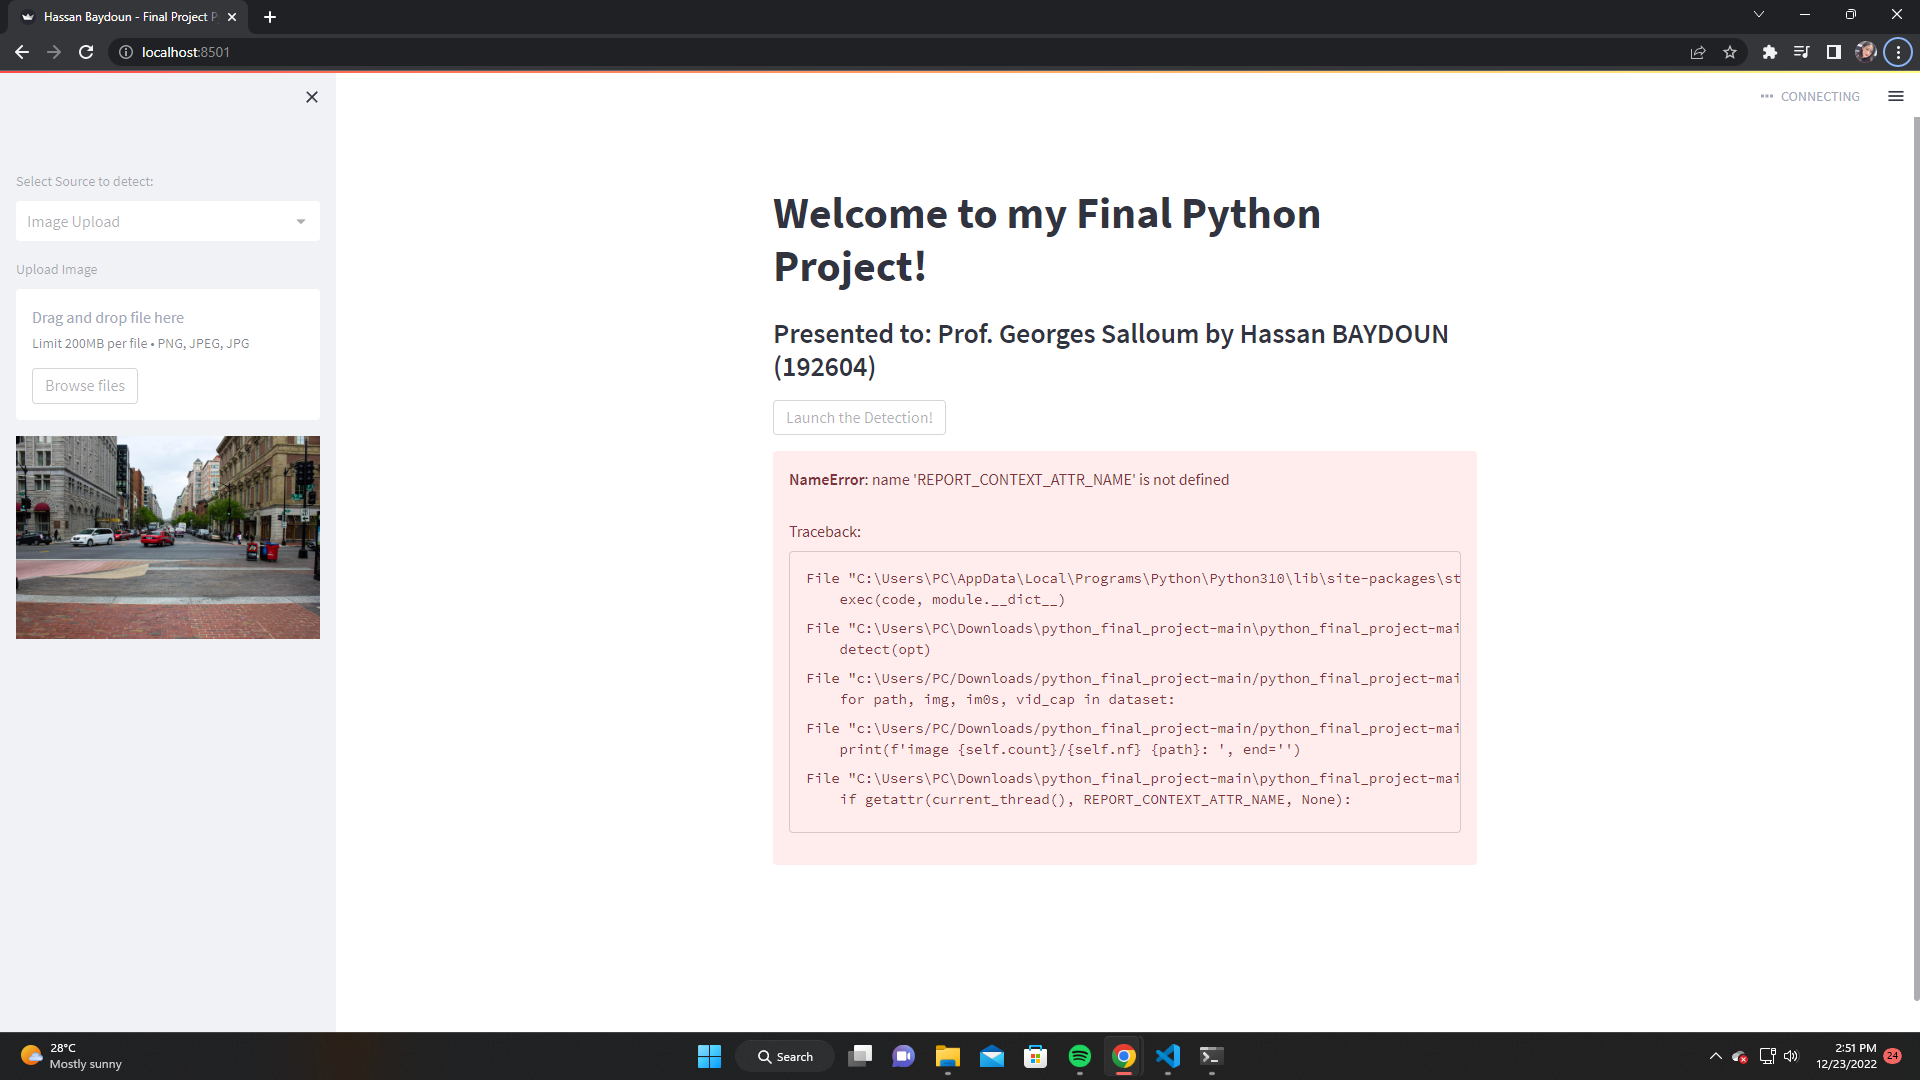Screen dimensions: 1920x1080
Task: Click the red notification count badge
Action: point(1893,1056)
